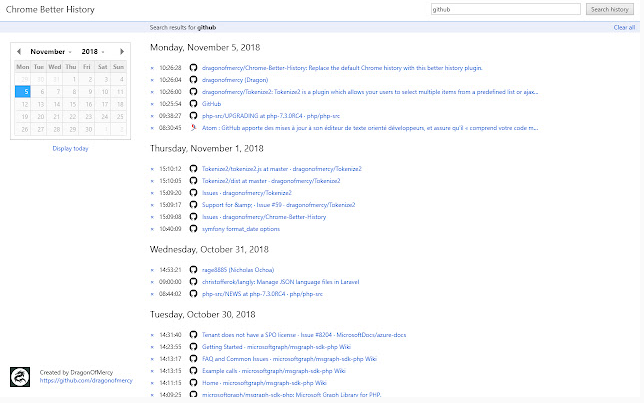This screenshot has height=403, width=644.
Task: Go to previous month in calendar
Action: pos(19,51)
